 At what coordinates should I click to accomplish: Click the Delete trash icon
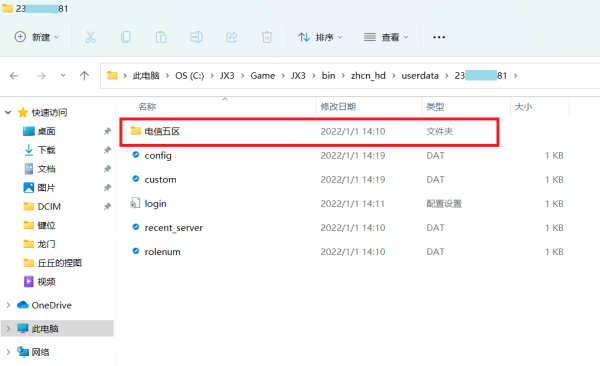click(x=267, y=37)
